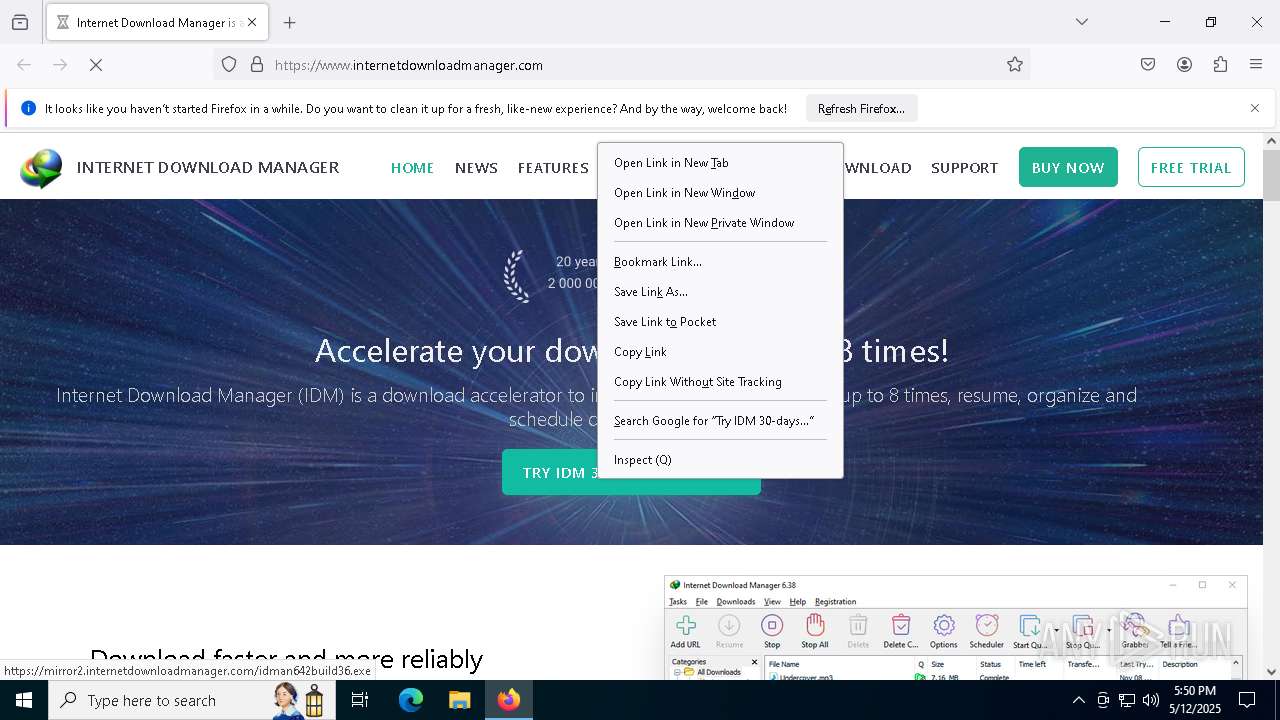Screen dimensions: 1280x720
Task: Select Copy Link from context menu
Action: tap(720, 352)
